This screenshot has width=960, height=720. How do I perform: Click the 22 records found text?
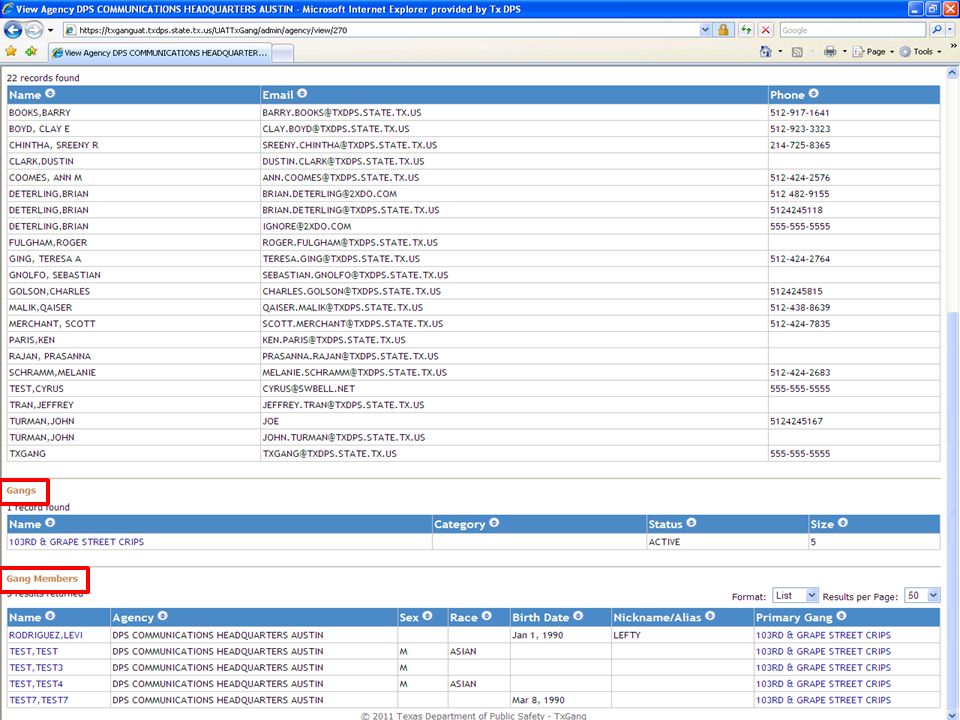point(43,78)
